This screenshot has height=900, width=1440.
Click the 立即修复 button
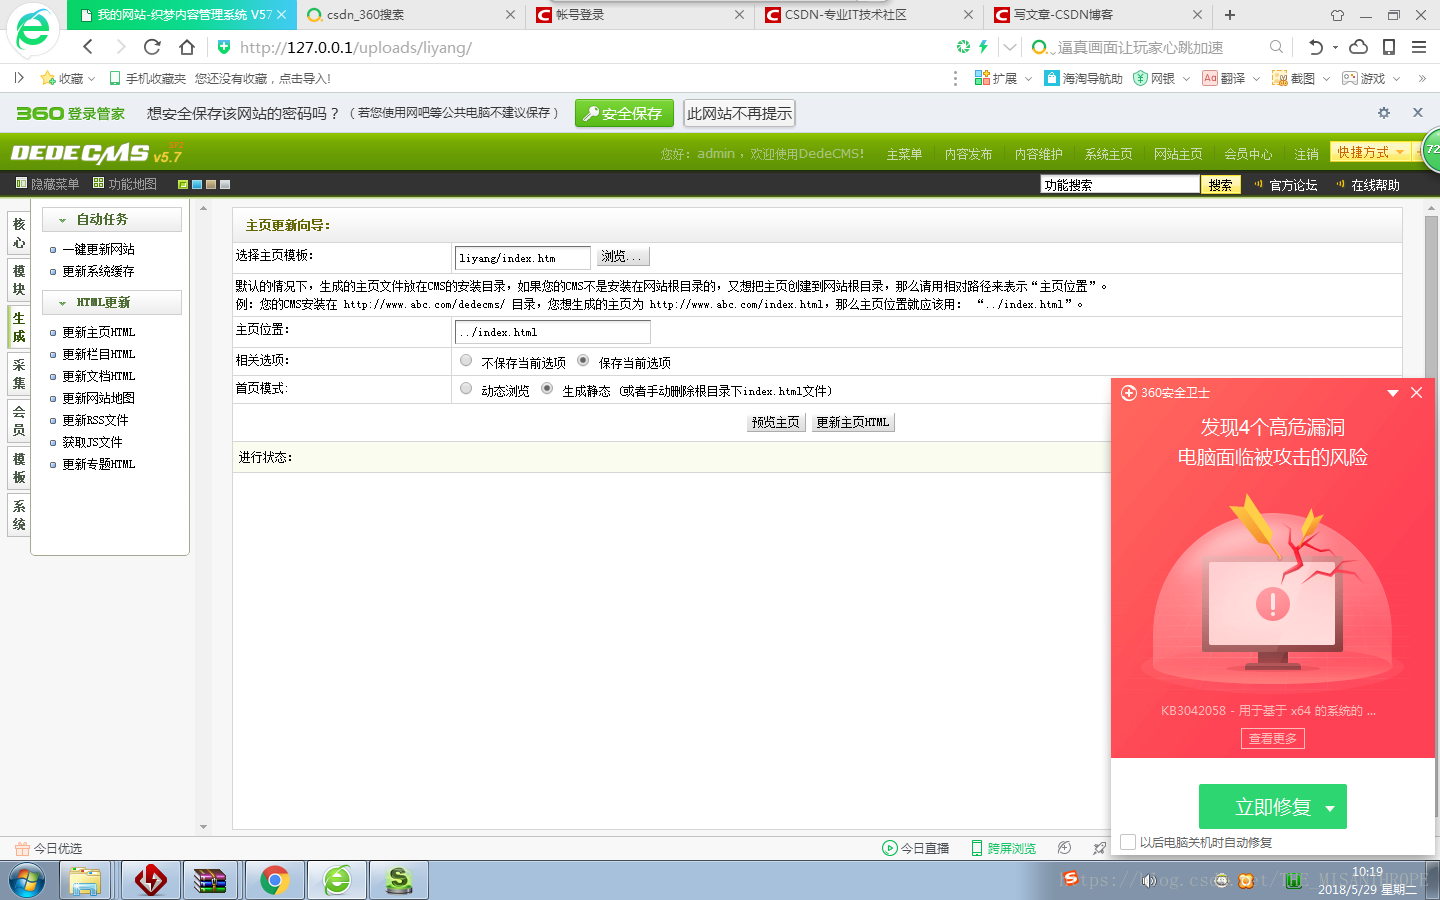click(1273, 807)
